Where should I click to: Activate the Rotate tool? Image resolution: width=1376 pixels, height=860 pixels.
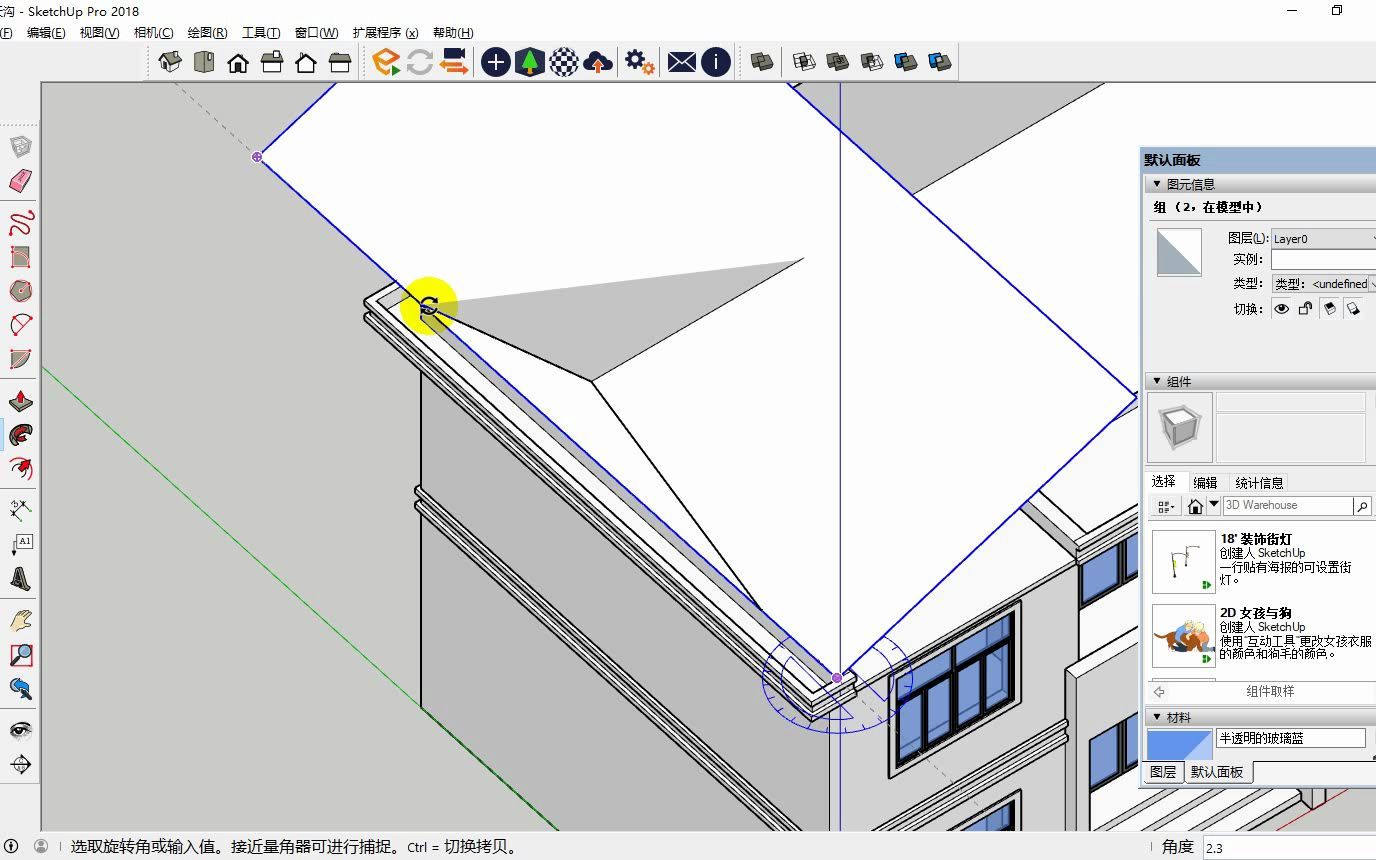click(x=20, y=434)
